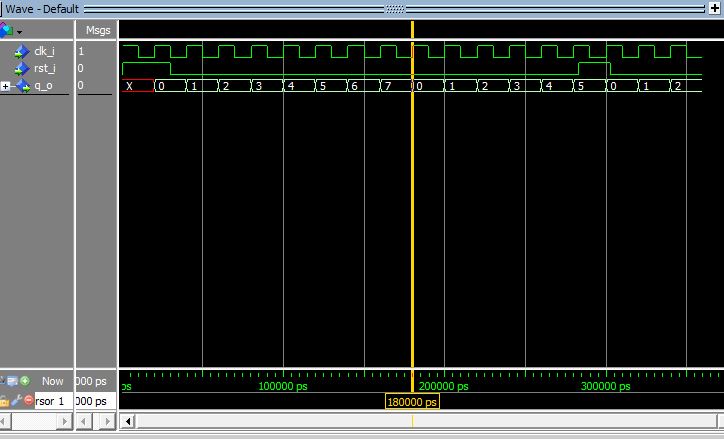Click the green Insert Cursor plus icon

click(x=24, y=381)
